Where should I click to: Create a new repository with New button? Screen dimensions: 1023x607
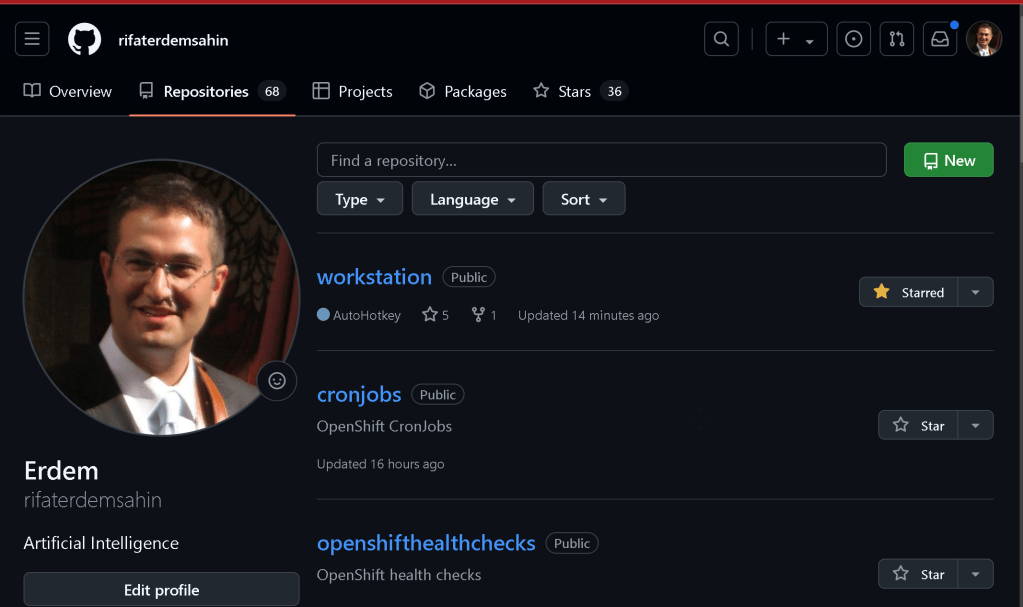(949, 160)
